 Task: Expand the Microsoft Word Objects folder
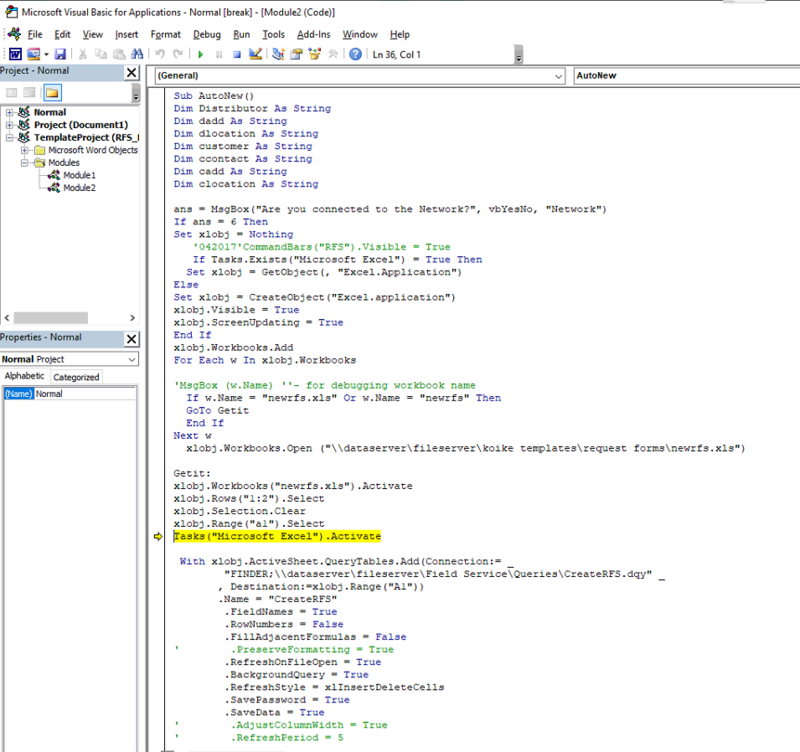(26, 150)
